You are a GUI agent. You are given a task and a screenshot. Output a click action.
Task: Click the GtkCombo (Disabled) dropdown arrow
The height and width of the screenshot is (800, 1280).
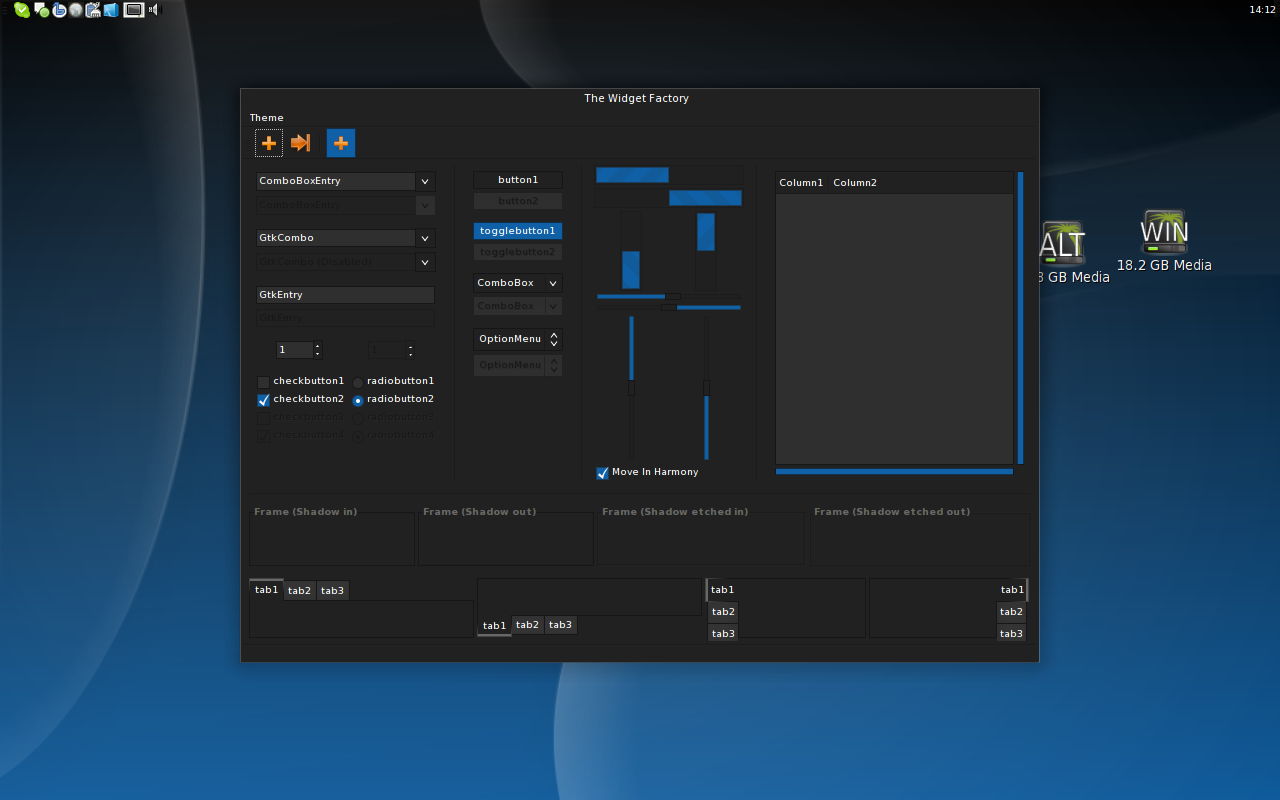426,262
